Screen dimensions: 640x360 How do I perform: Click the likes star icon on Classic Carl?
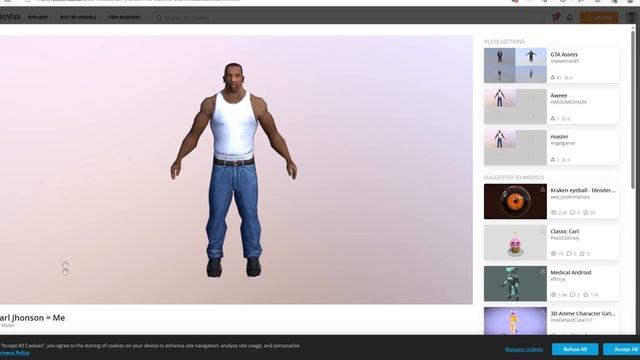pos(582,254)
